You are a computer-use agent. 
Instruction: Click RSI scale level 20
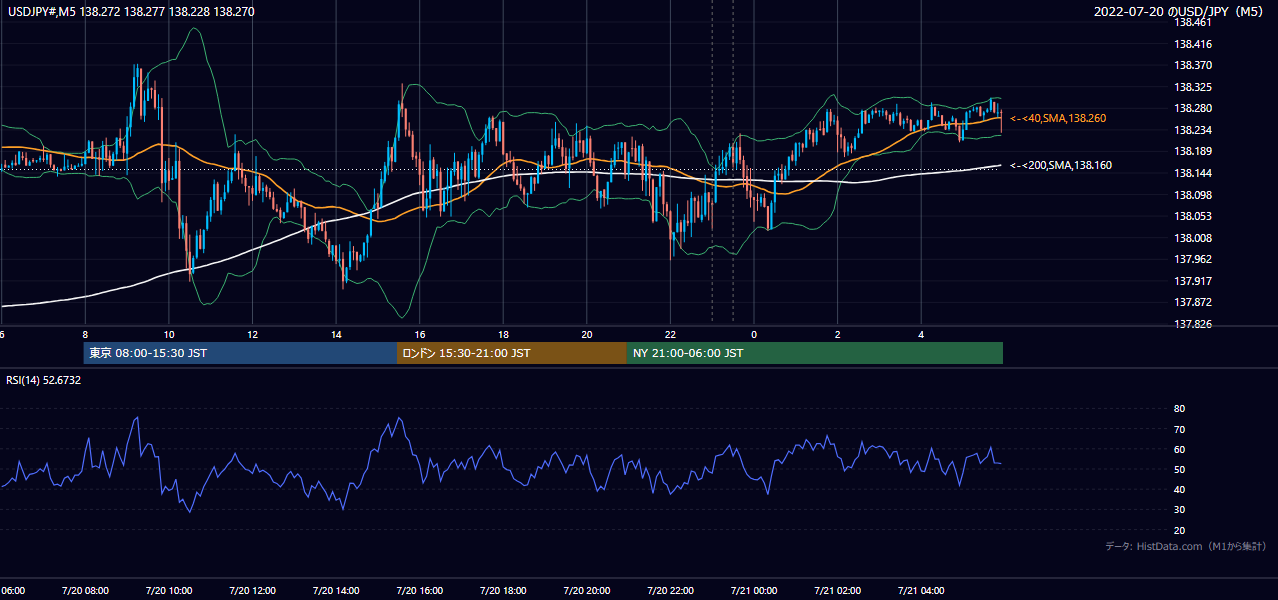click(1180, 530)
